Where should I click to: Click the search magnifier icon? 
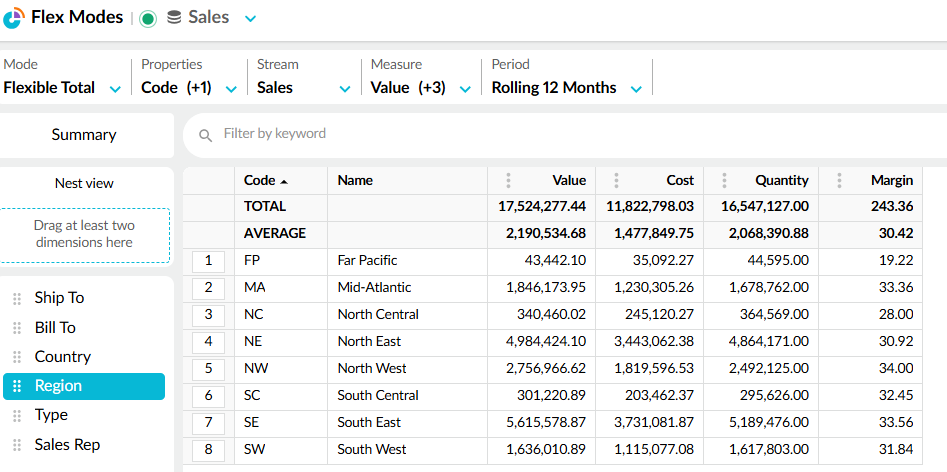(206, 135)
